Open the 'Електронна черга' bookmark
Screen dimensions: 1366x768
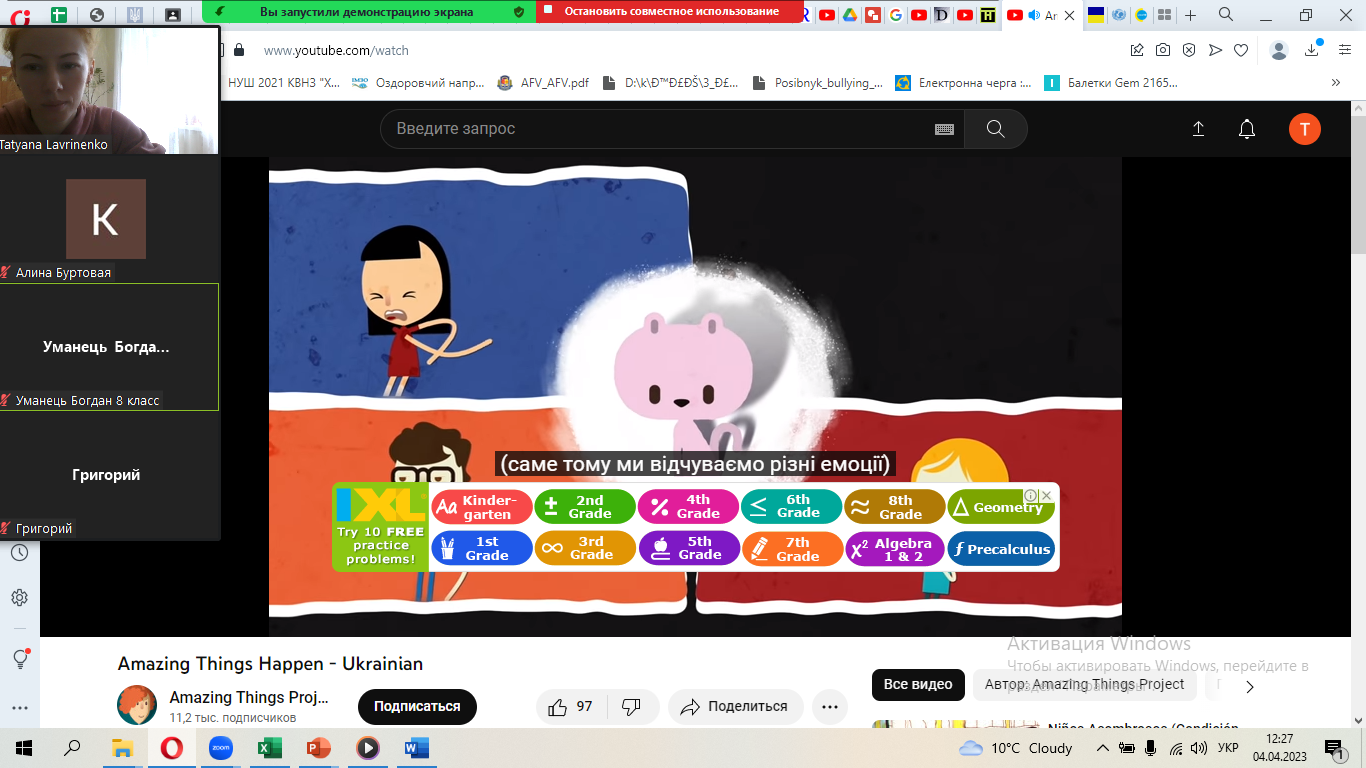(x=963, y=83)
